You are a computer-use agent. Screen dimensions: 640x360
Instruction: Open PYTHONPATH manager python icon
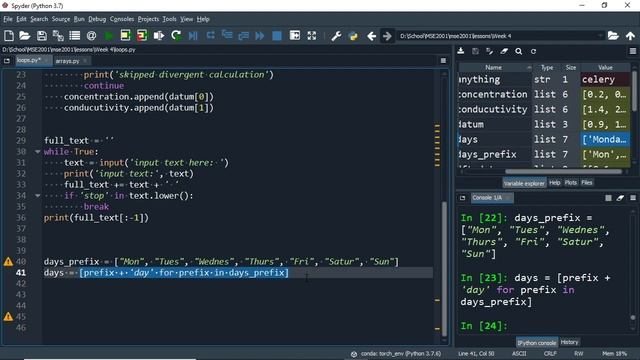click(353, 36)
